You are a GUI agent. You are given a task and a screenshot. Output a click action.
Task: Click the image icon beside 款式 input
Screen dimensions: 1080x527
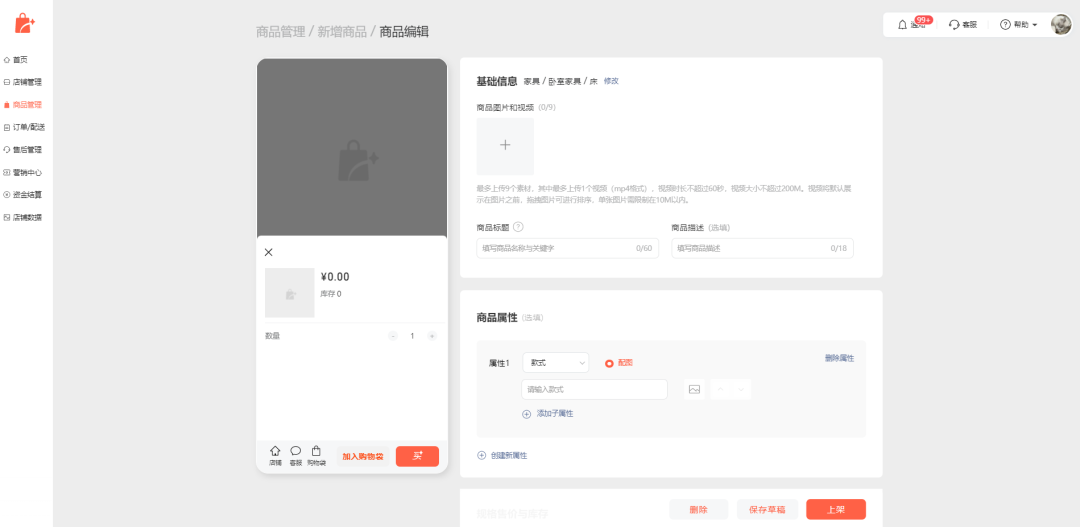(x=694, y=390)
